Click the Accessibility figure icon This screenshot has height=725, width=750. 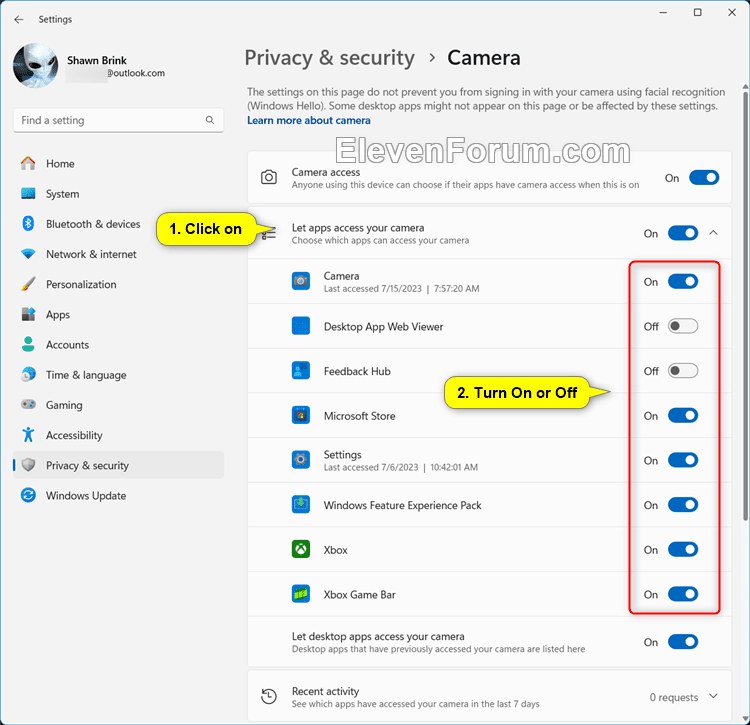[28, 435]
